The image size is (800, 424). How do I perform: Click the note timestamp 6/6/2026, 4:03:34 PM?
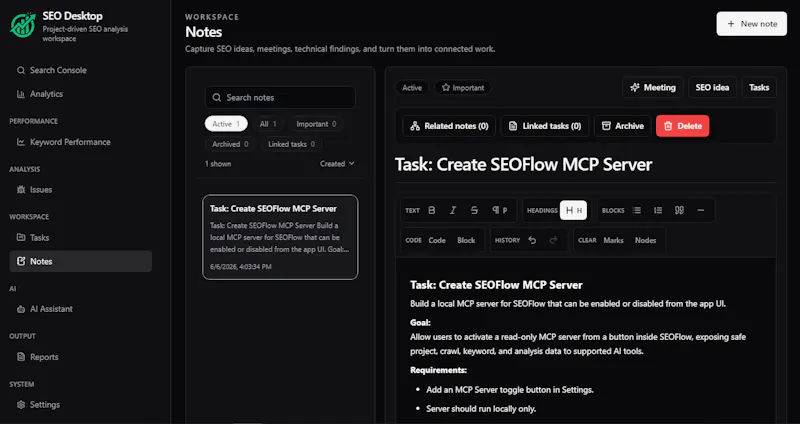tap(240, 267)
